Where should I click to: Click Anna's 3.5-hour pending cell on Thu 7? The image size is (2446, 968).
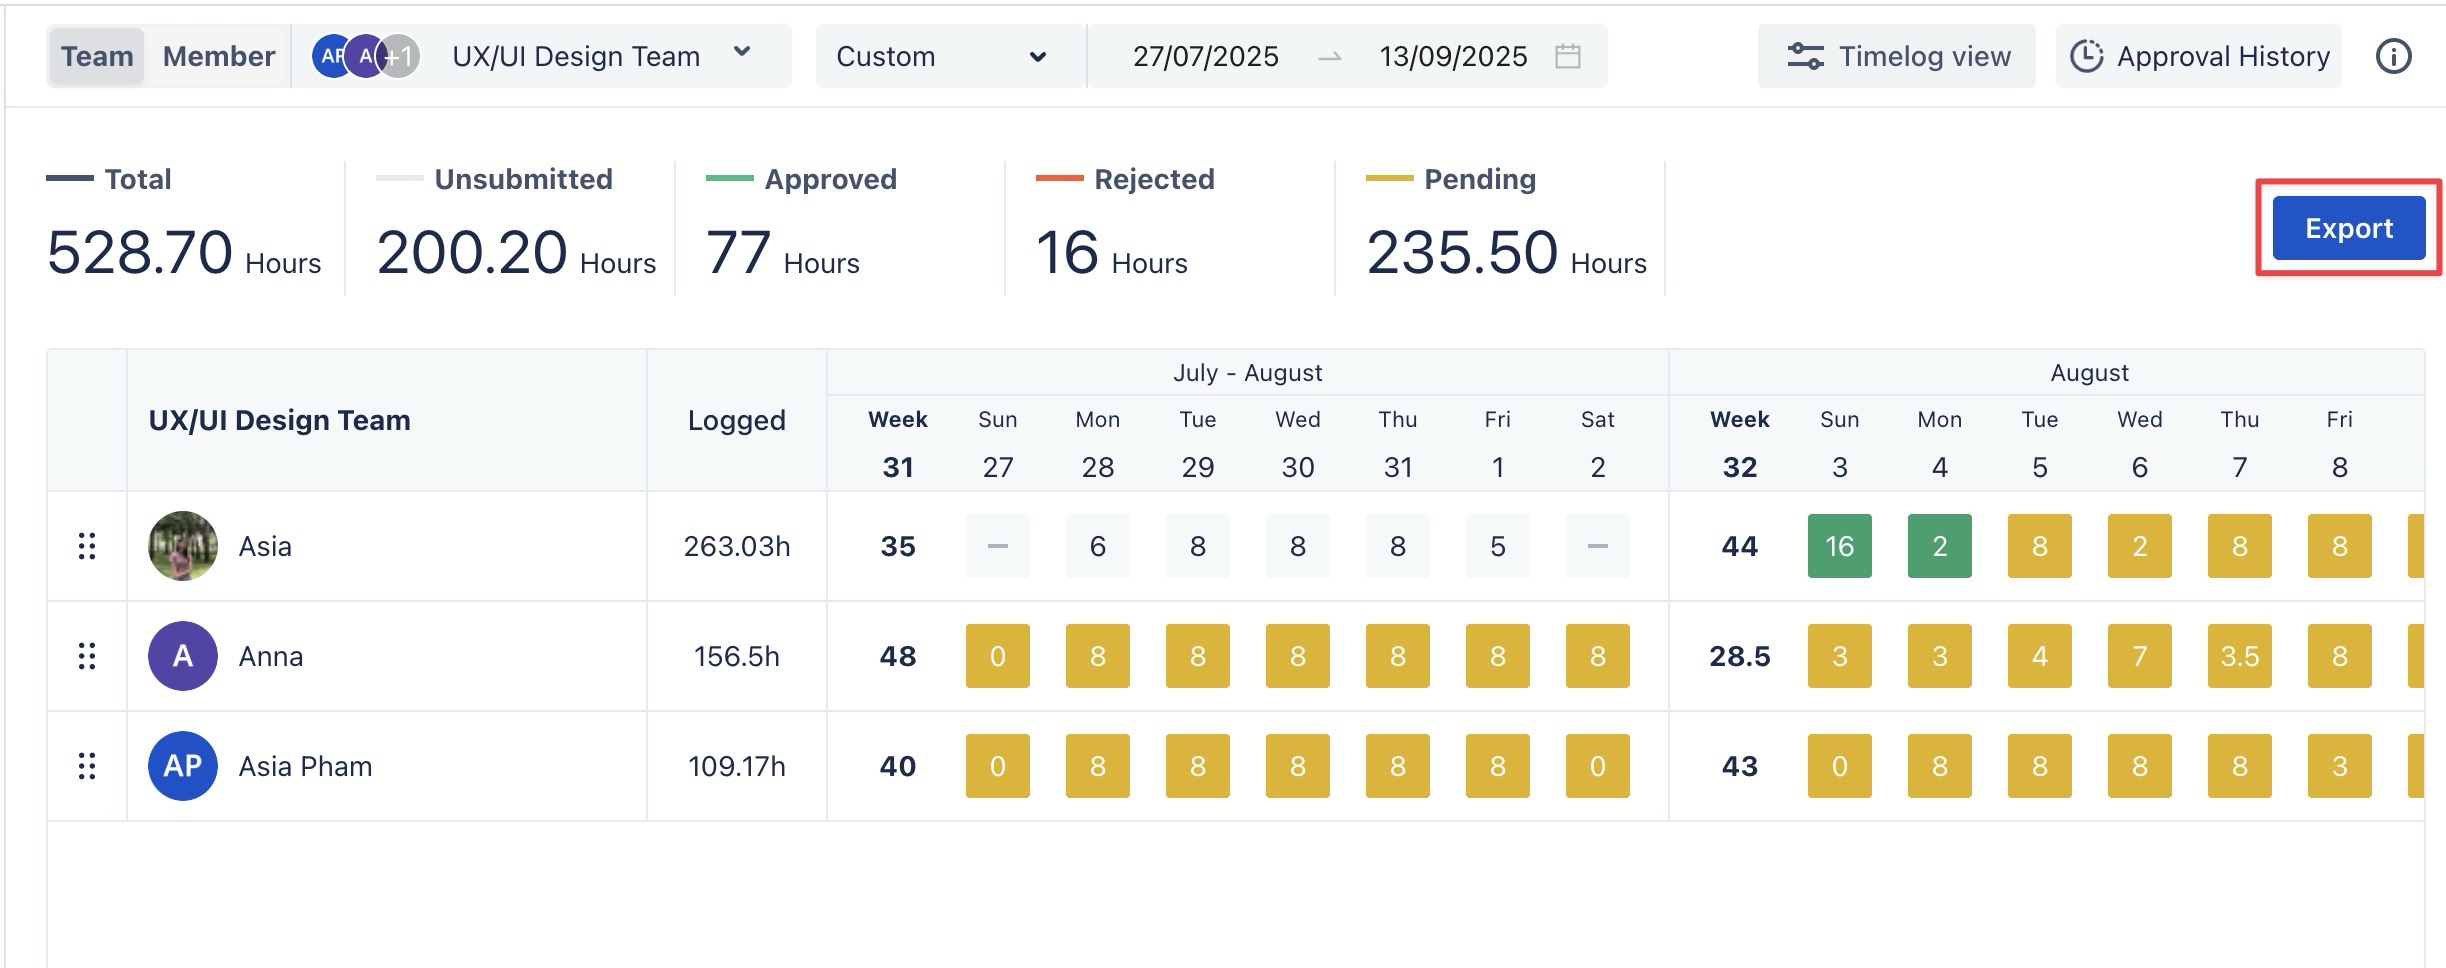pos(2239,656)
